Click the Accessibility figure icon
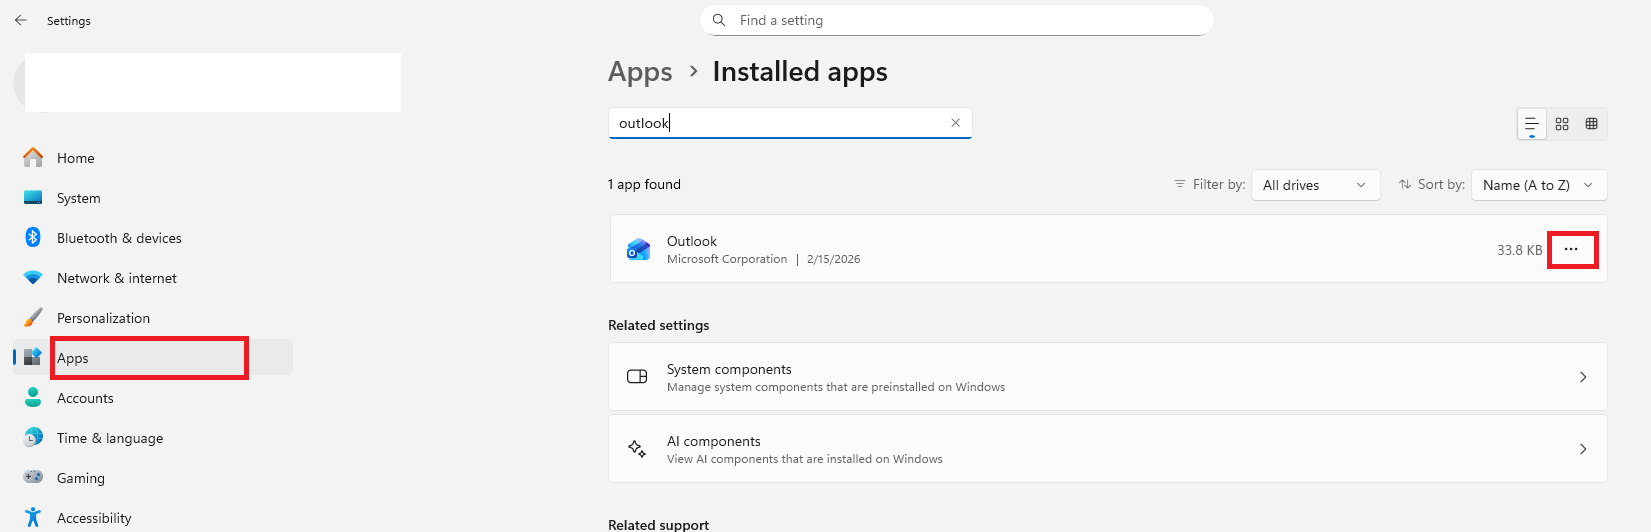 tap(33, 517)
